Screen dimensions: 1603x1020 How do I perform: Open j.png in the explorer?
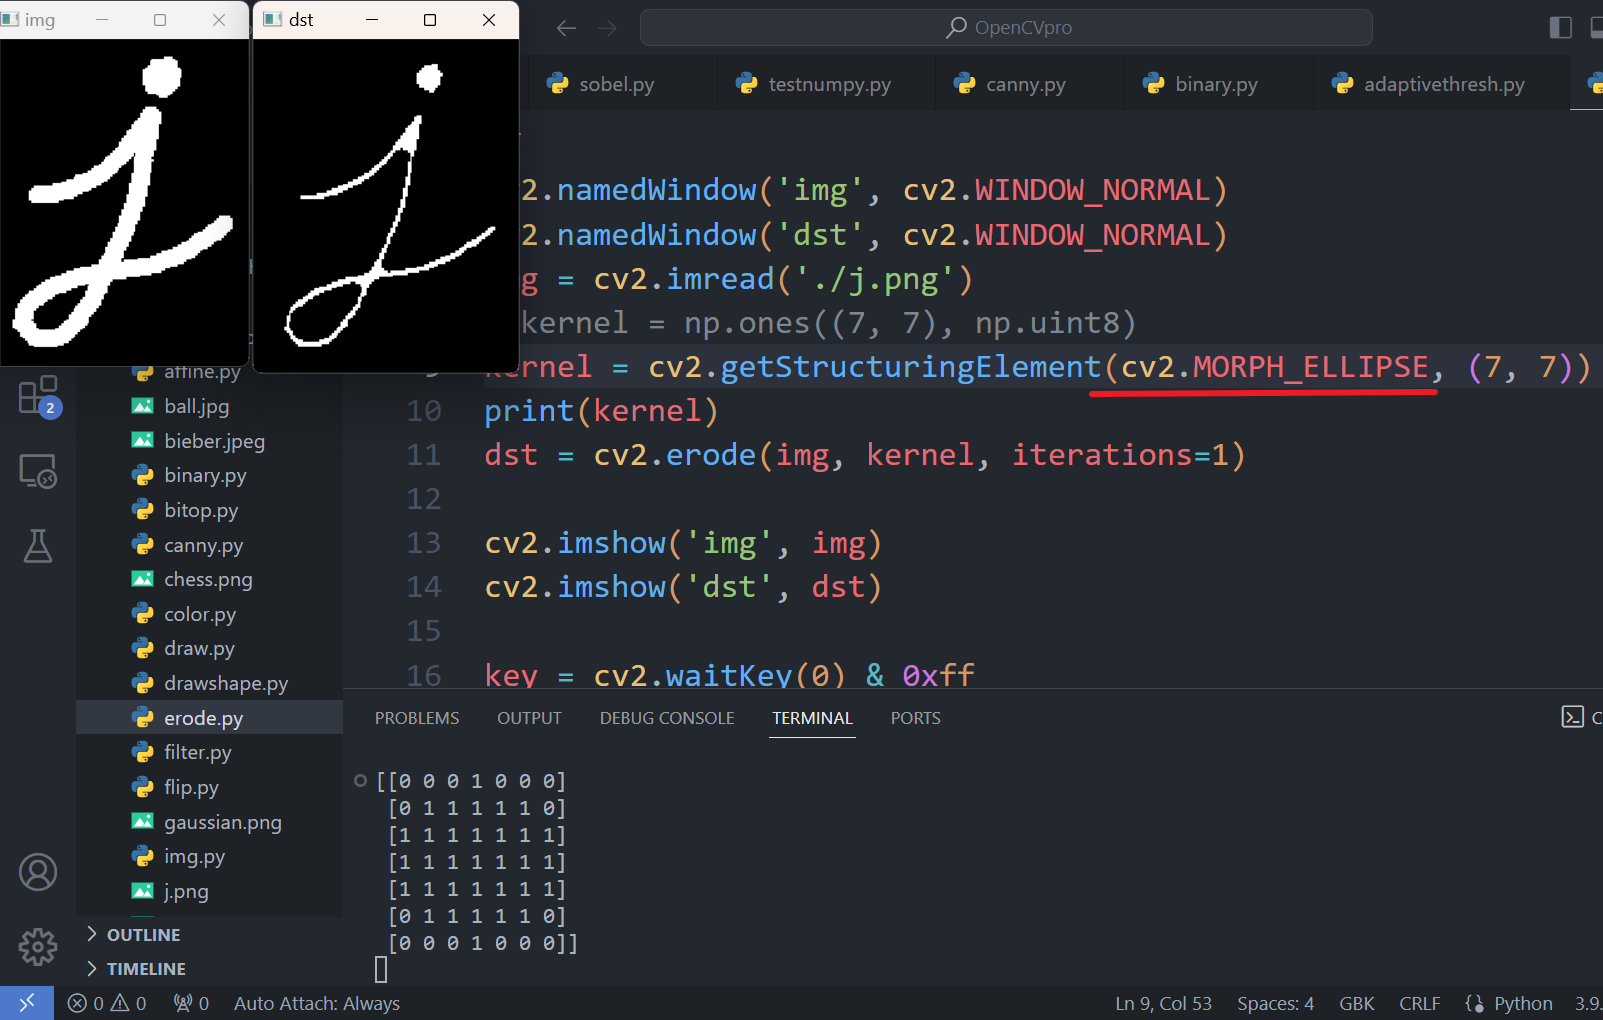(x=210, y=891)
